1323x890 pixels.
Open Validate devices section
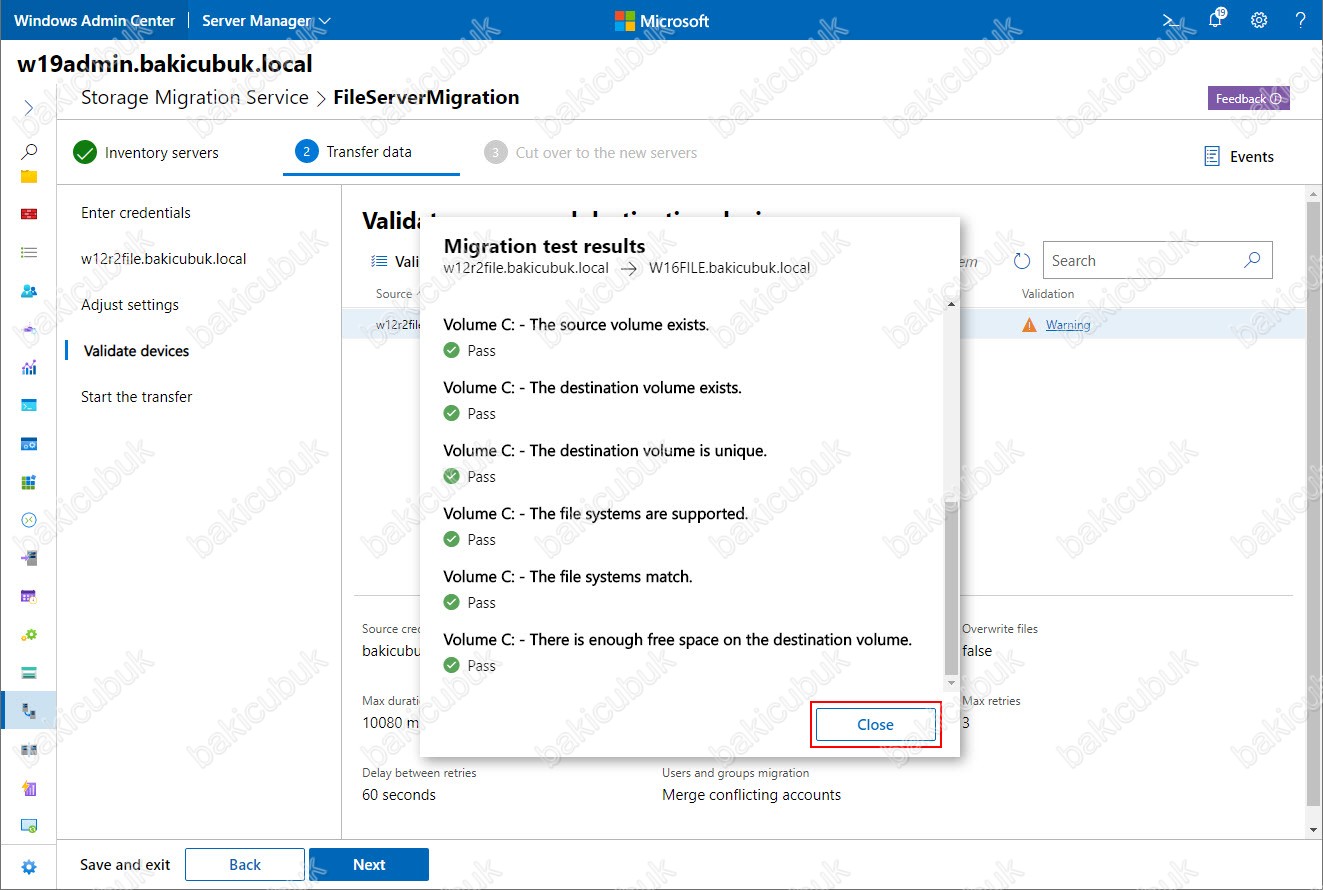pyautogui.click(x=136, y=351)
